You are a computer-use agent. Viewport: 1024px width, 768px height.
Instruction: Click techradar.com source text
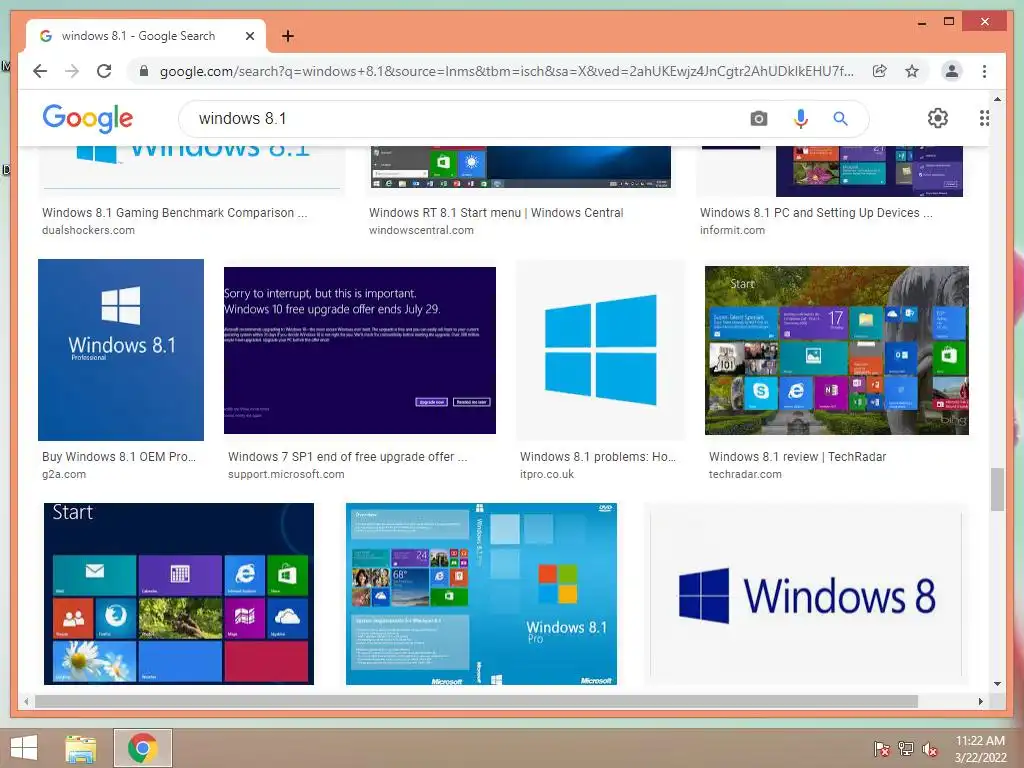(x=745, y=475)
